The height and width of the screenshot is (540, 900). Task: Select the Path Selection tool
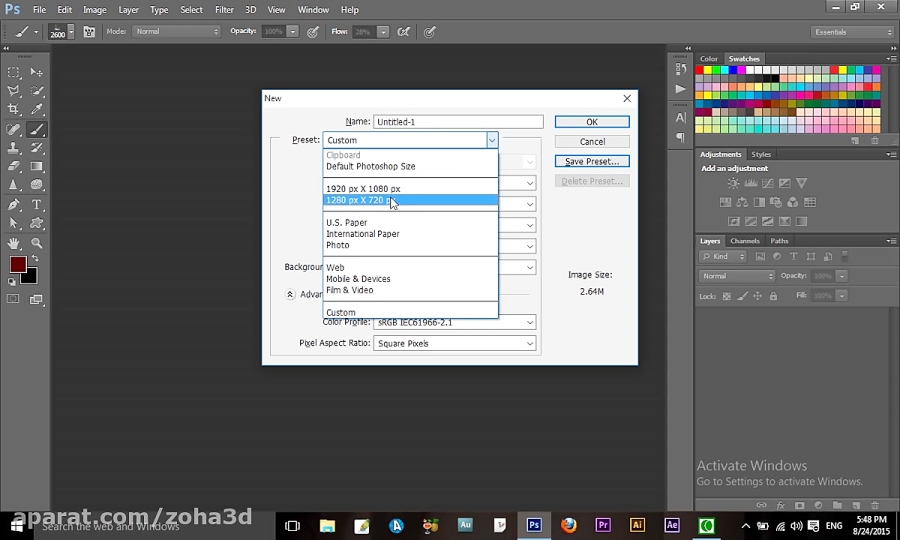14,223
